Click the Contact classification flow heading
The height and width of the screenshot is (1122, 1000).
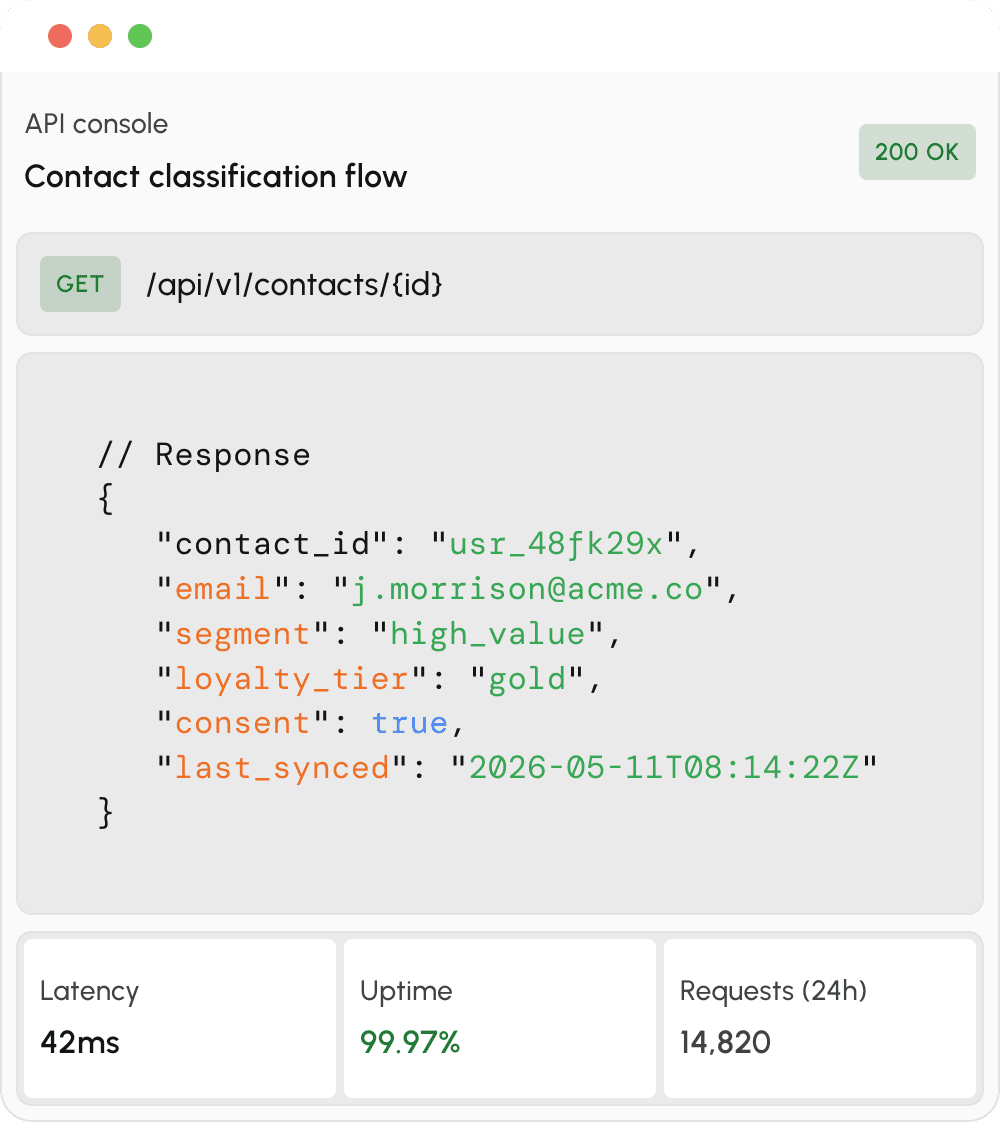click(216, 177)
